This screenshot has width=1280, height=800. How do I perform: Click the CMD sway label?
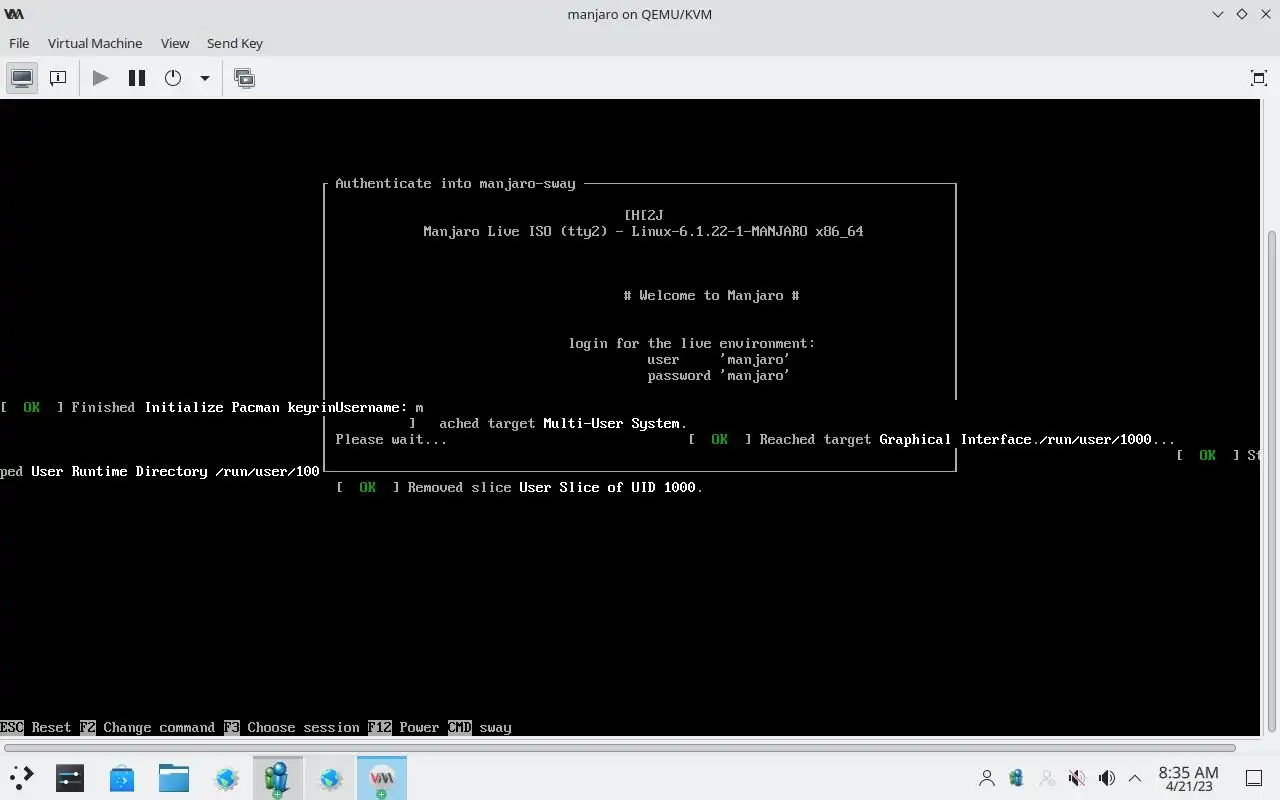480,727
